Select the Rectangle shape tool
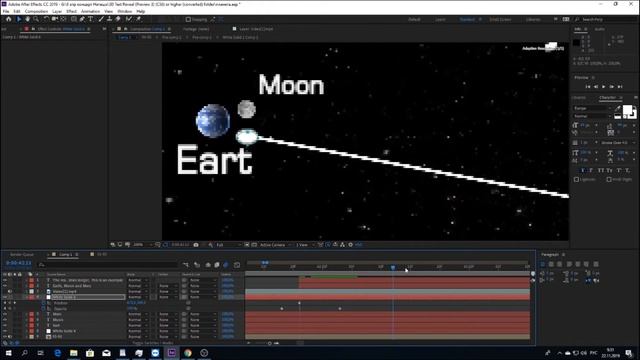This screenshot has height=360, width=640. point(73,19)
